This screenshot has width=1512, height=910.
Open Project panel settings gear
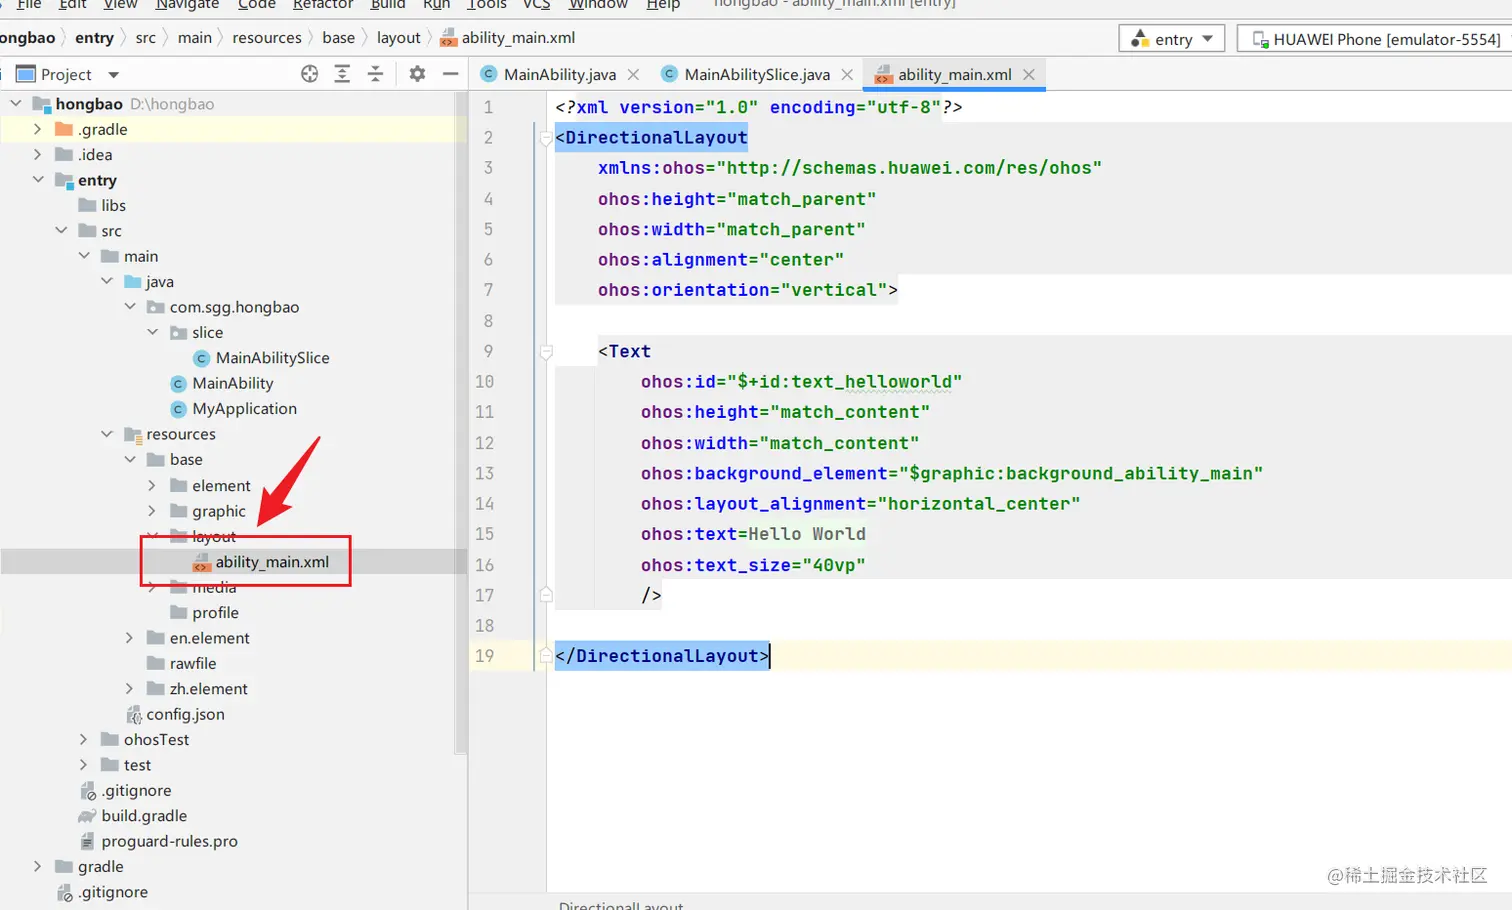coord(417,74)
